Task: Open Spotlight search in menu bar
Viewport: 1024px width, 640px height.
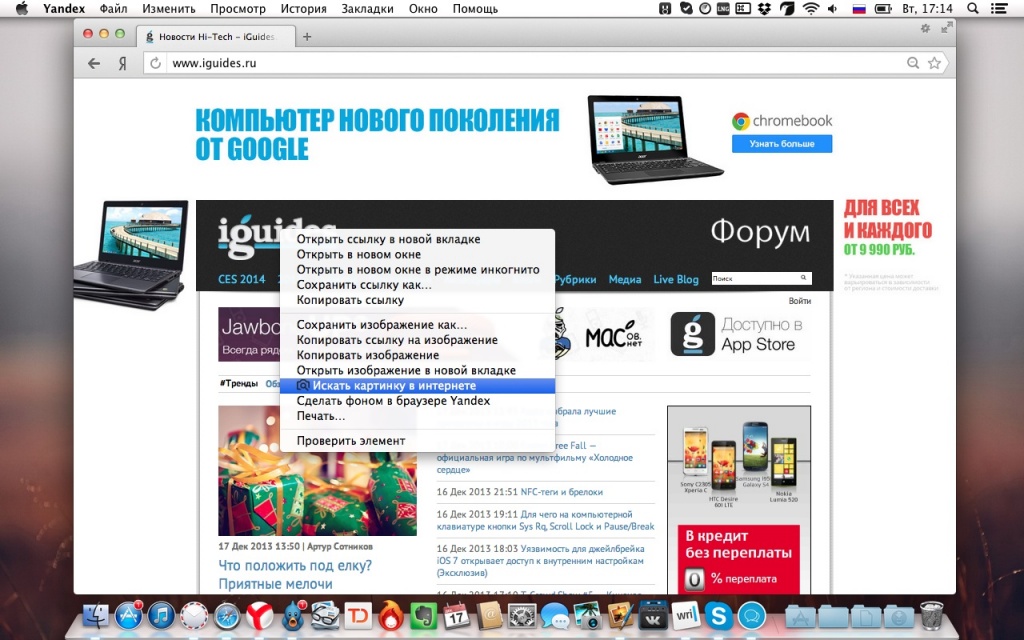Action: click(973, 8)
